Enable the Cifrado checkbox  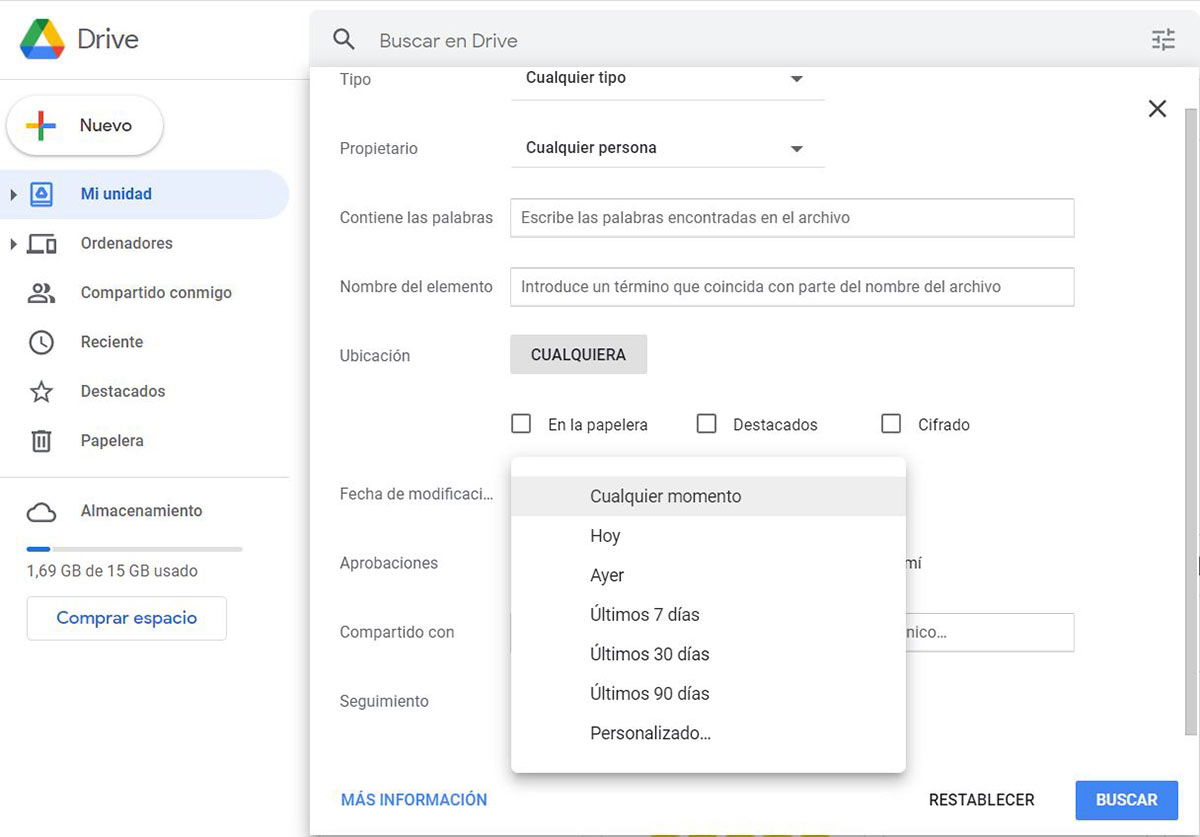click(x=891, y=423)
